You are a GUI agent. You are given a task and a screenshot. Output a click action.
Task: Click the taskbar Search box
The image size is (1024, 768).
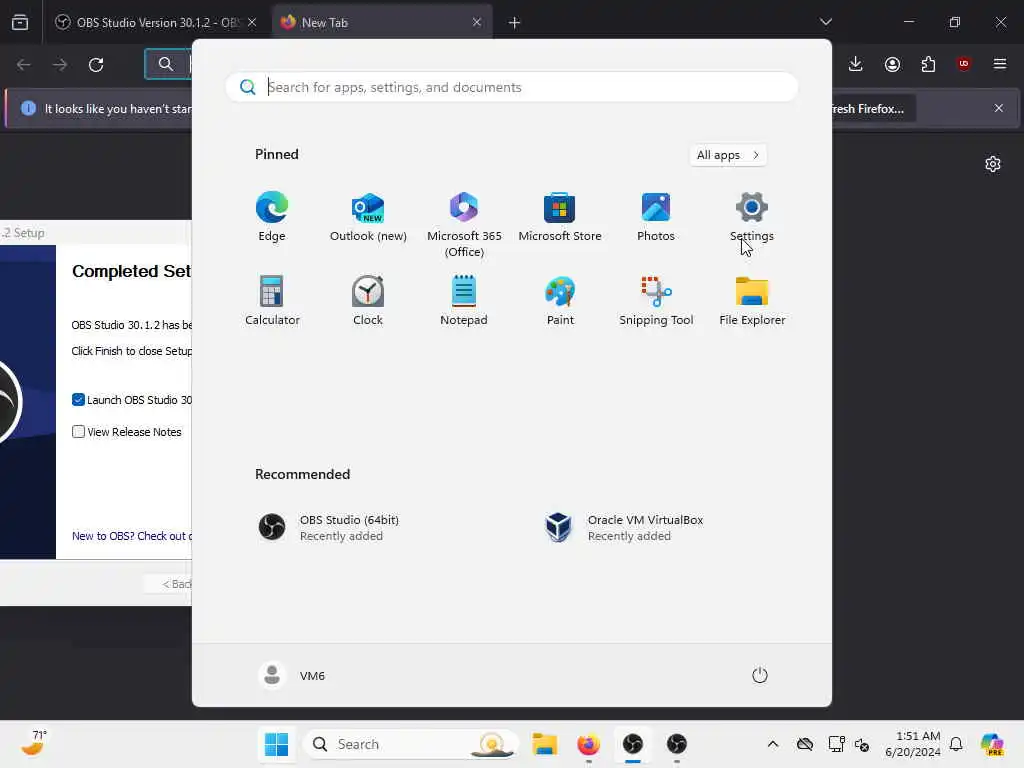[411, 744]
